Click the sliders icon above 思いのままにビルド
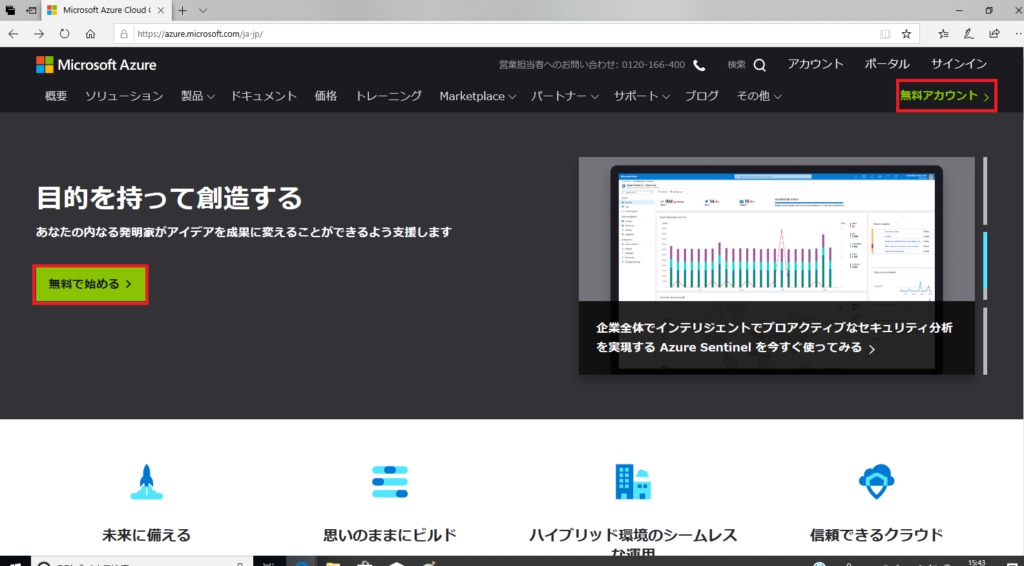This screenshot has height=566, width=1024. [390, 482]
